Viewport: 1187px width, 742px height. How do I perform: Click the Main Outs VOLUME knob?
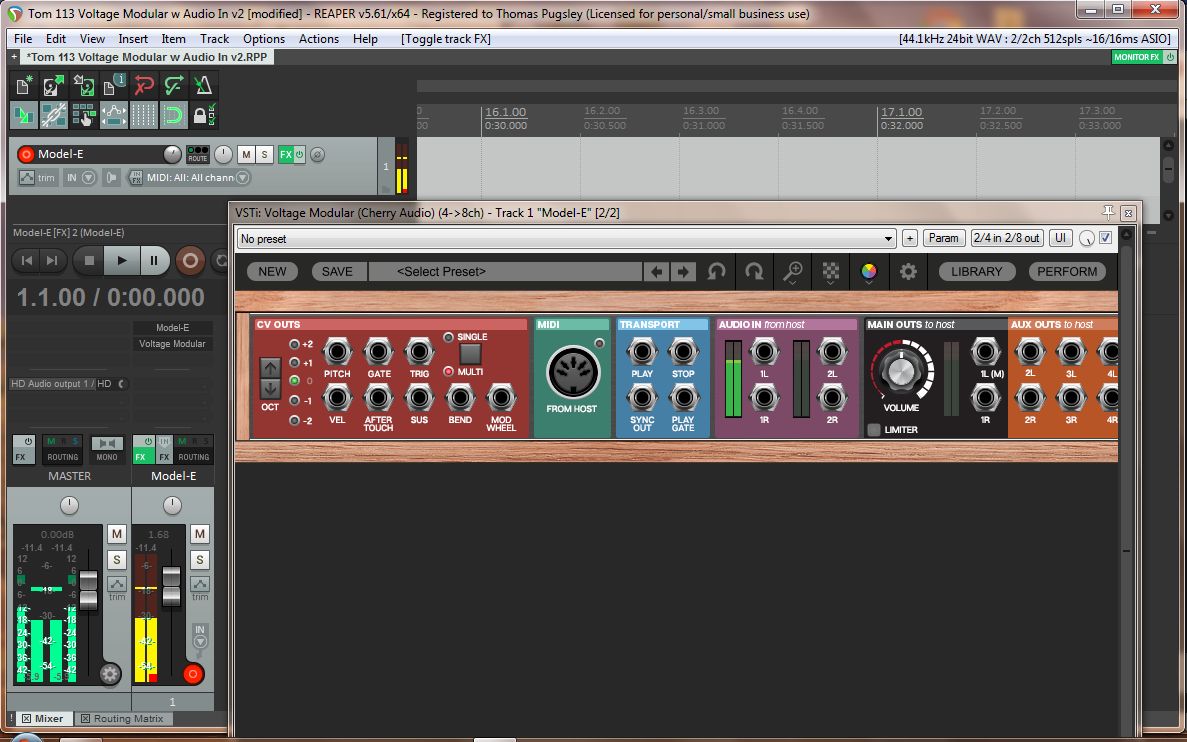click(901, 371)
